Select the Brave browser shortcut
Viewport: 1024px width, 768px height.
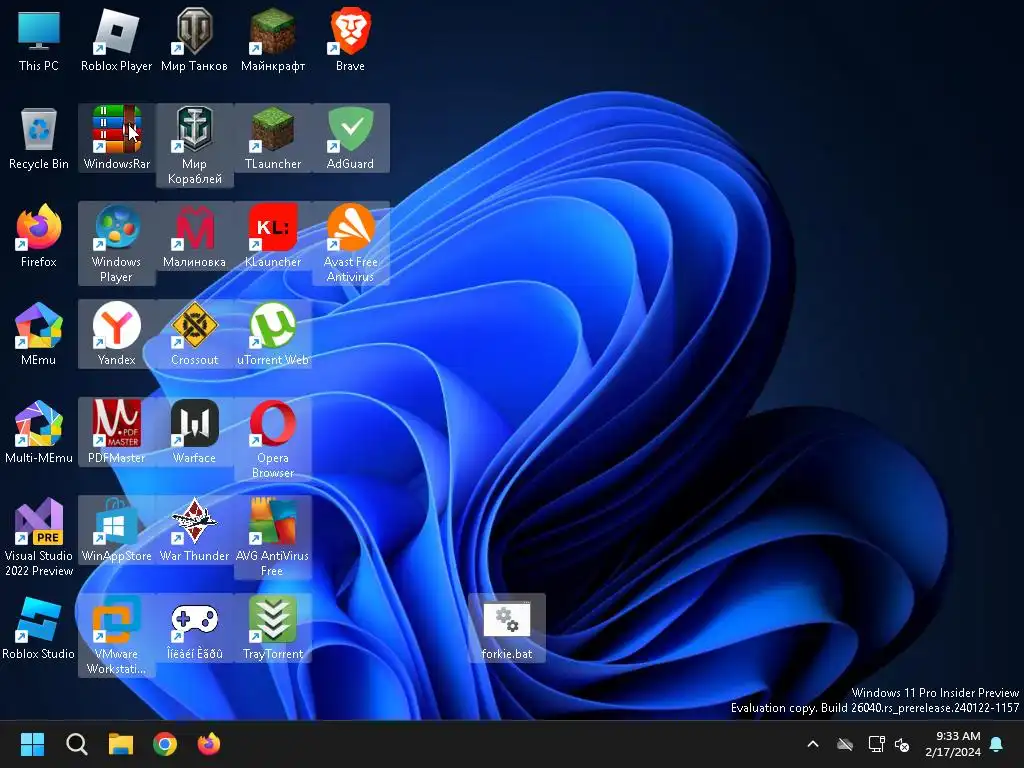pyautogui.click(x=350, y=40)
